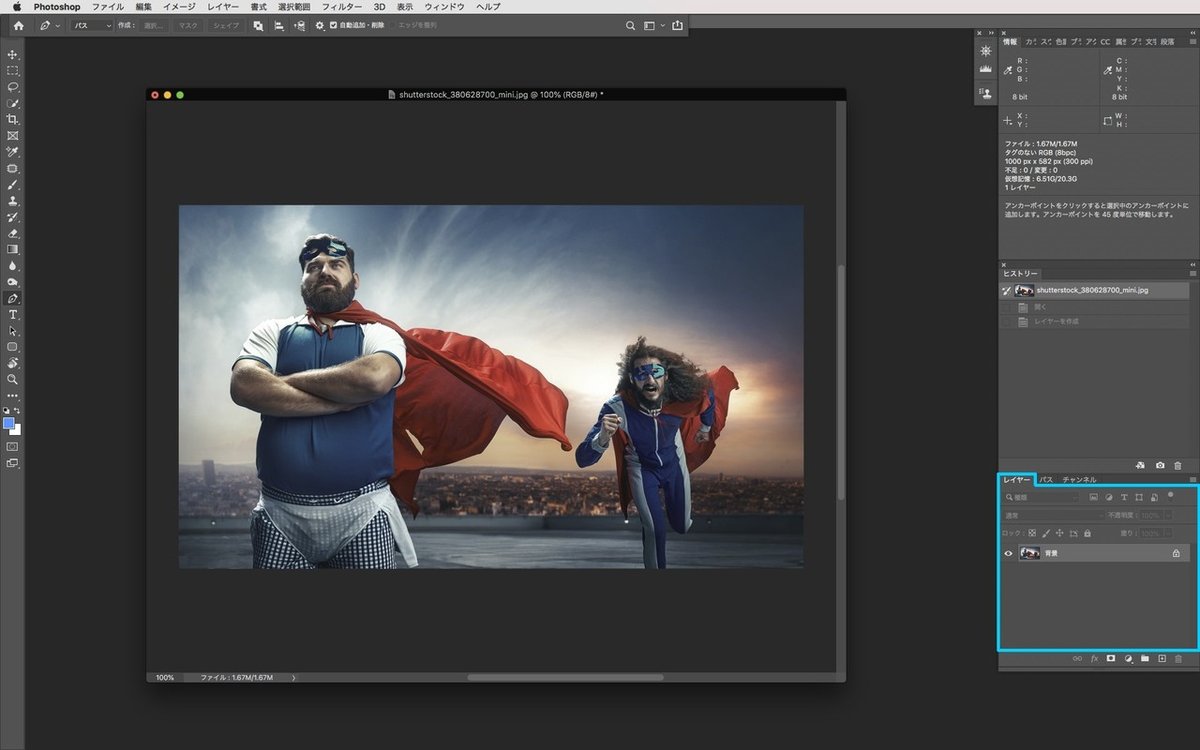Click the document horizontal scrollbar

point(565,677)
